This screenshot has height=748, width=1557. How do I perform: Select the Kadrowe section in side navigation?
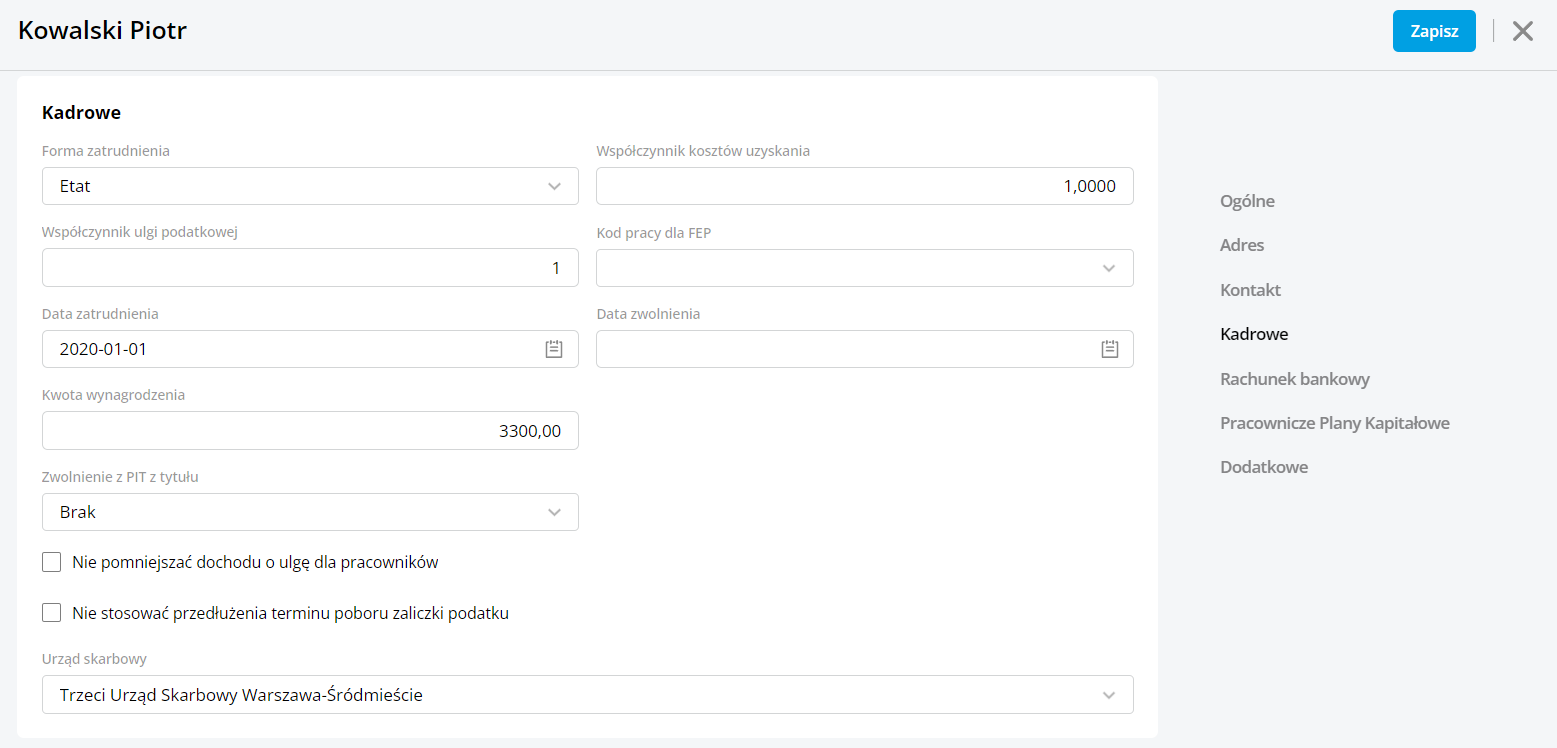[x=1254, y=334]
